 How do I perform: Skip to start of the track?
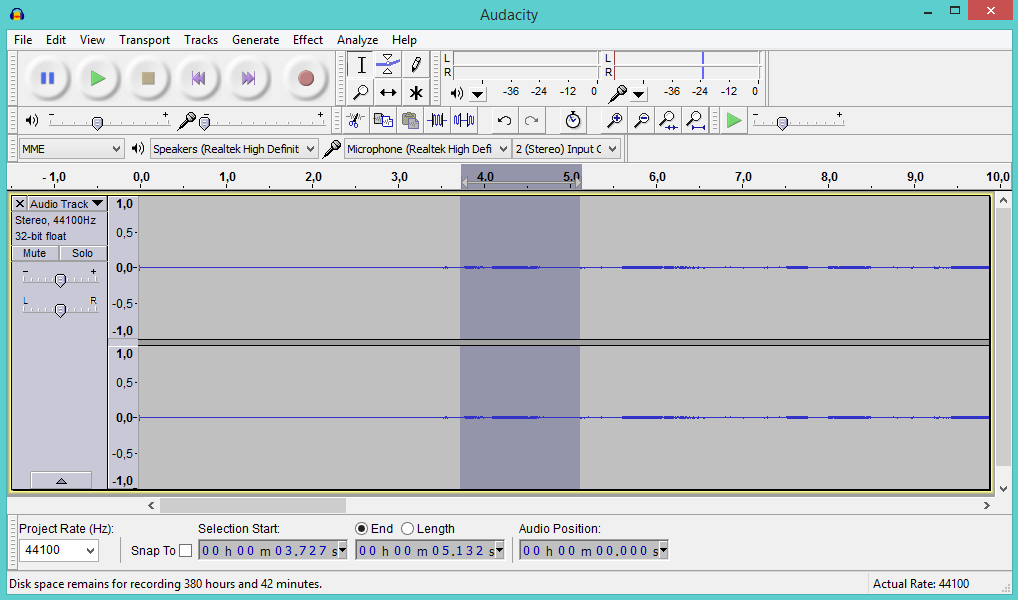coord(198,79)
